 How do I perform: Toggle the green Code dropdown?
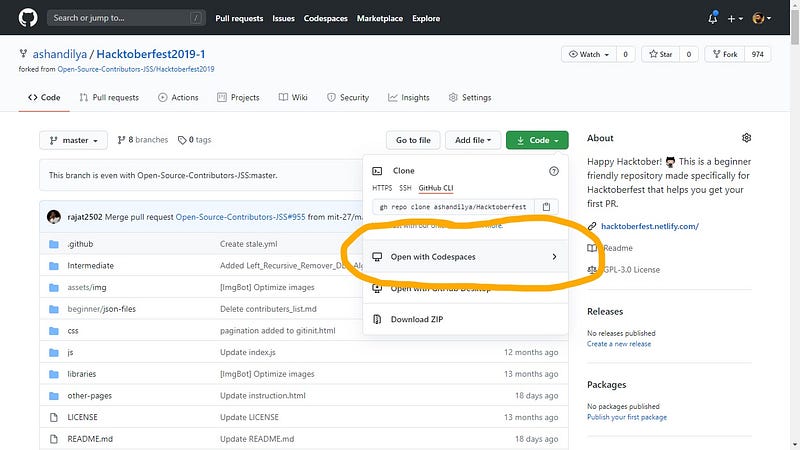tap(537, 140)
